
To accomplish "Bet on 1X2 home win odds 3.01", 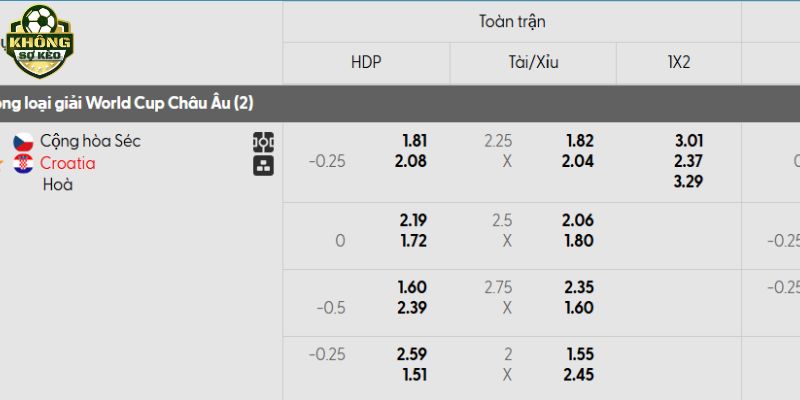I will click(689, 141).
